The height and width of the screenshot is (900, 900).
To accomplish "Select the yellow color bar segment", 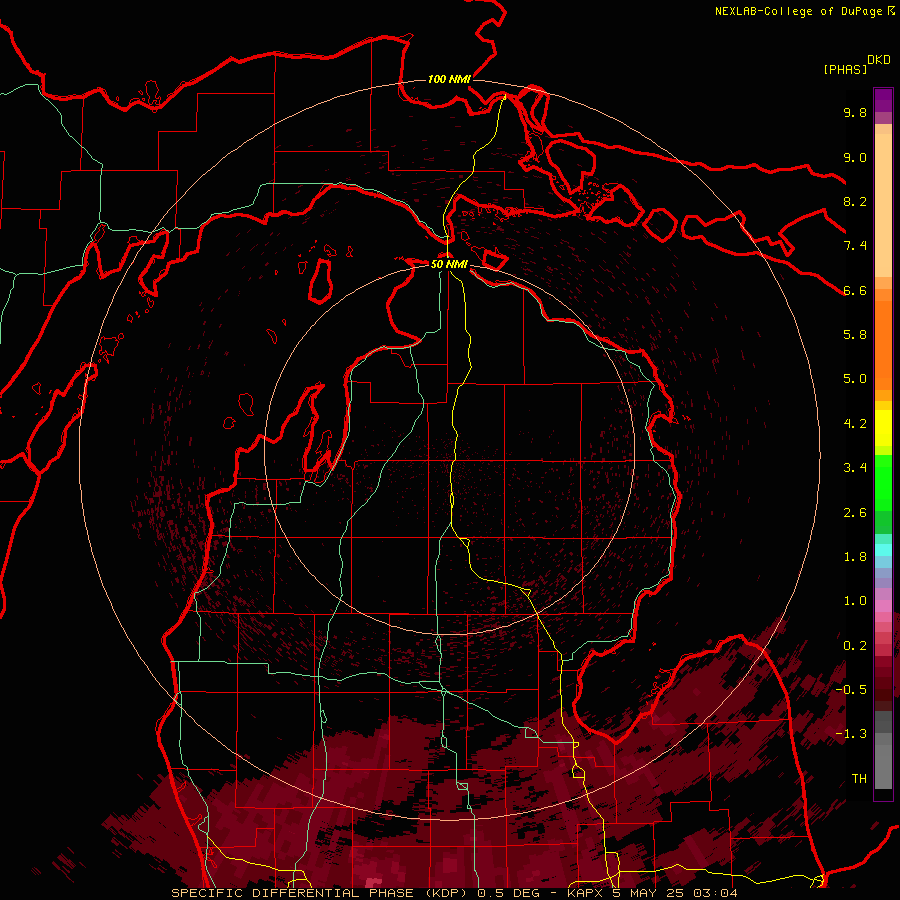I will [883, 428].
